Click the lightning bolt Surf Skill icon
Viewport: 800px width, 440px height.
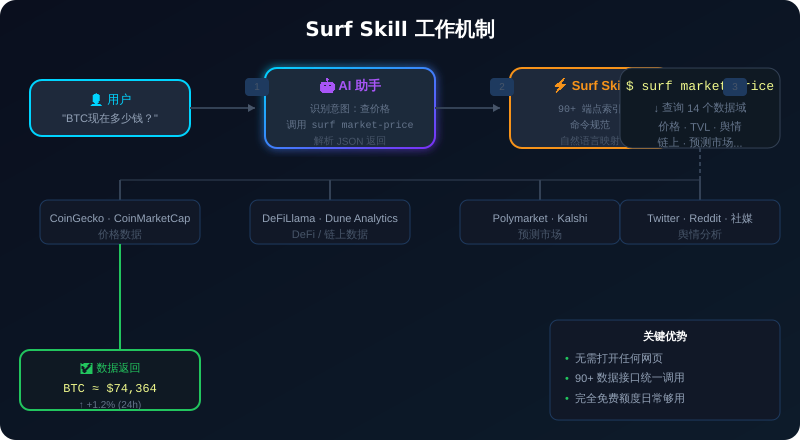point(560,85)
